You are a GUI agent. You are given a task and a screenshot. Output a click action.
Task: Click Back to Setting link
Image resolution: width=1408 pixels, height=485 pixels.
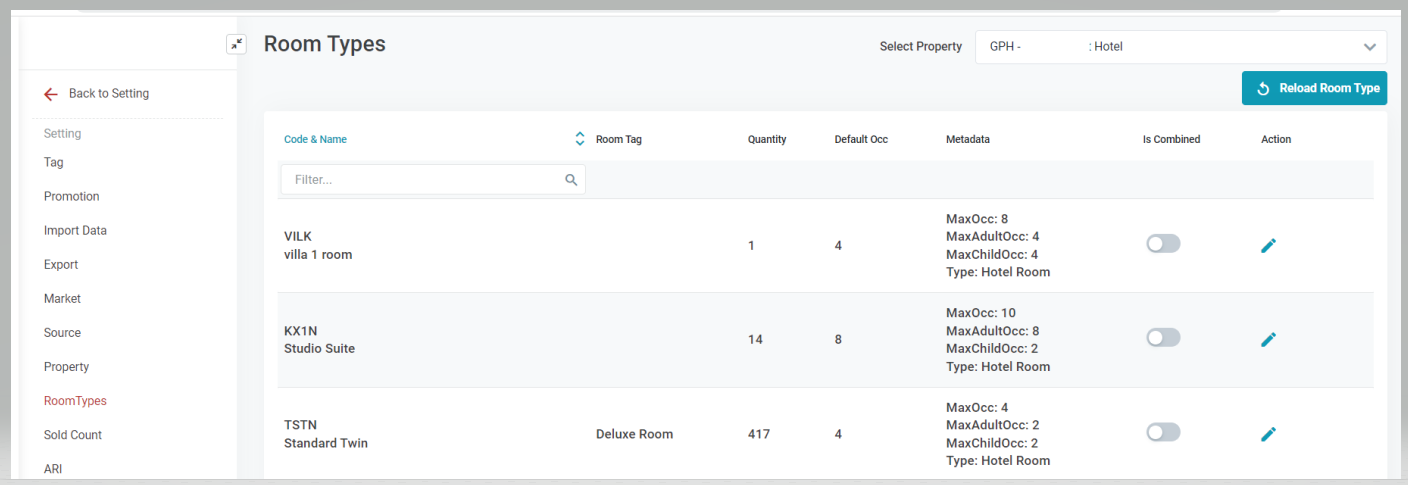coord(108,94)
